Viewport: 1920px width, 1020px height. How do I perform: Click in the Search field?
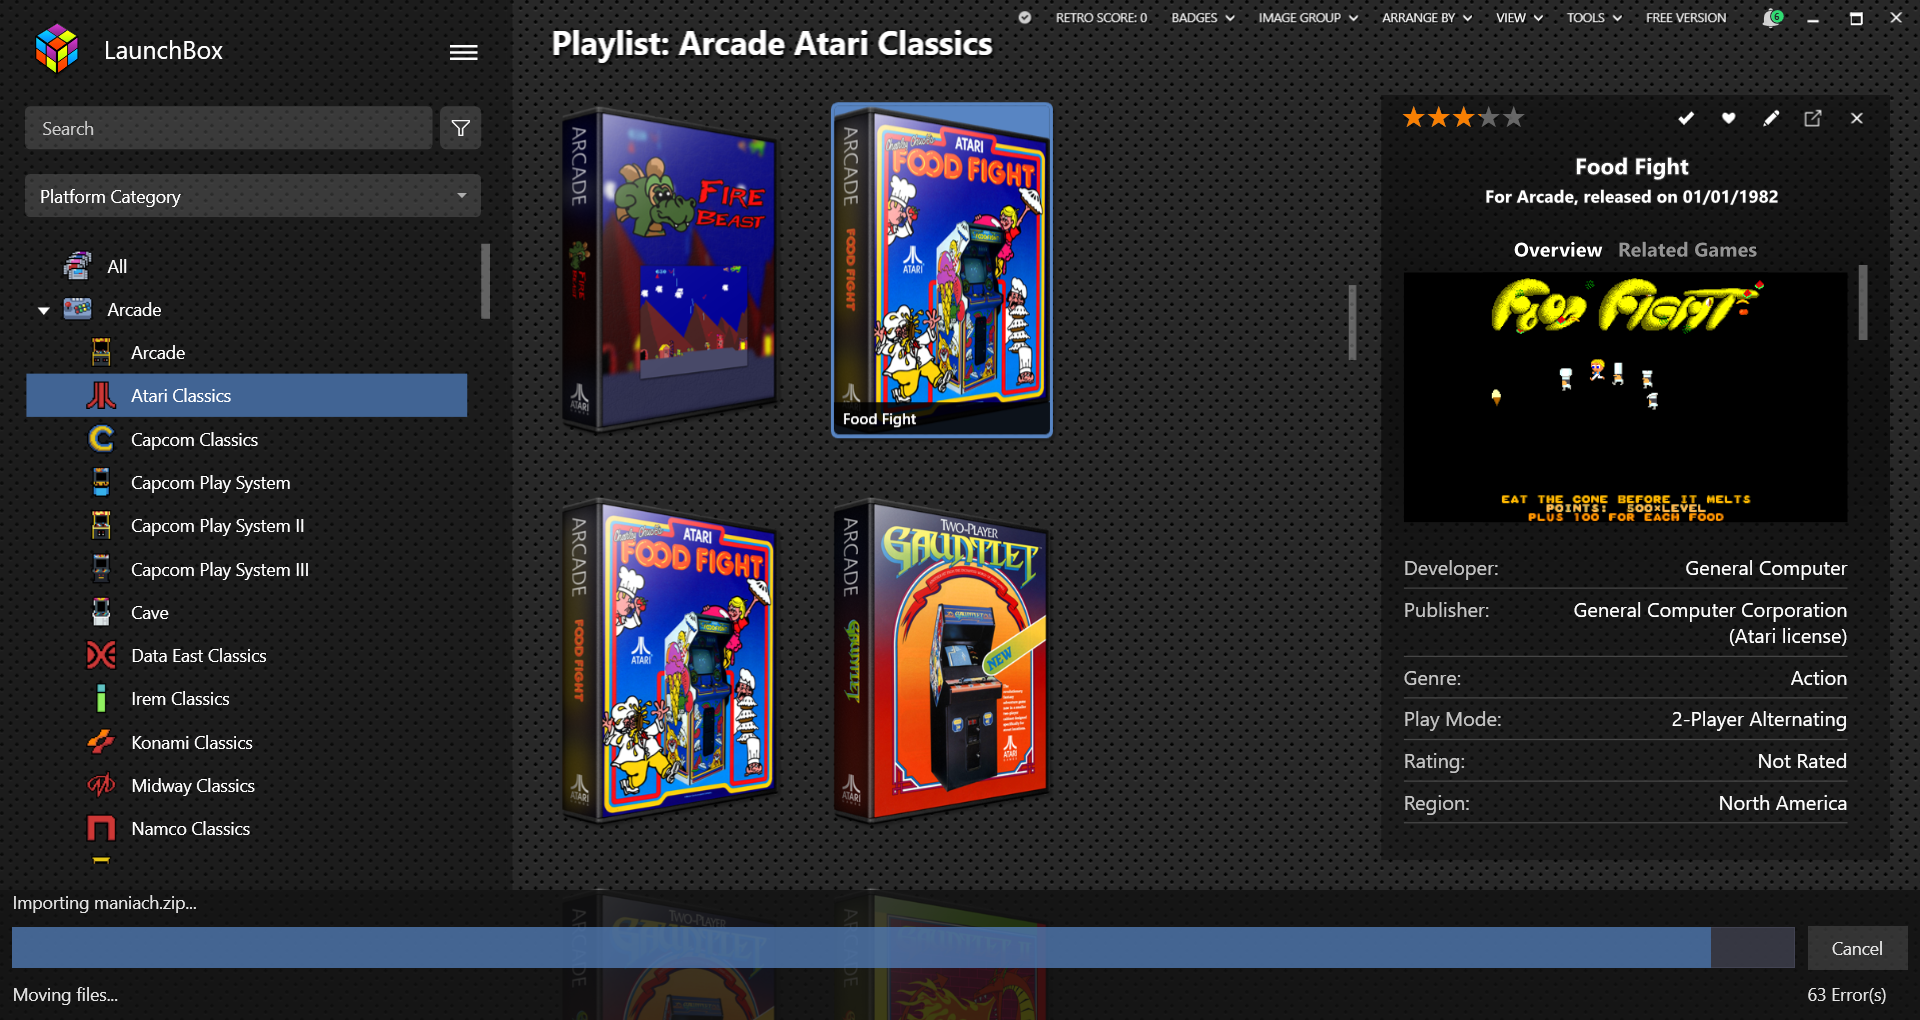[x=229, y=128]
